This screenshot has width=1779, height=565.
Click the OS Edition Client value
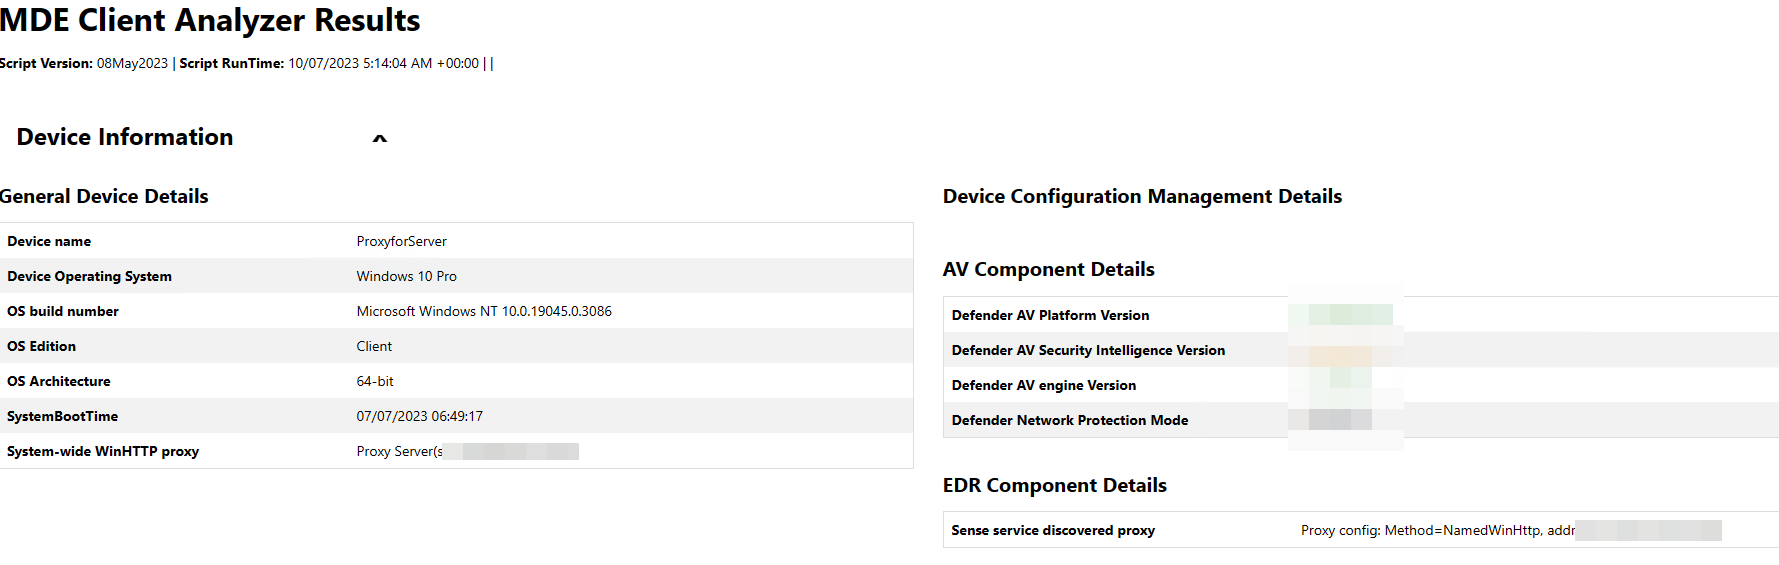(x=374, y=346)
